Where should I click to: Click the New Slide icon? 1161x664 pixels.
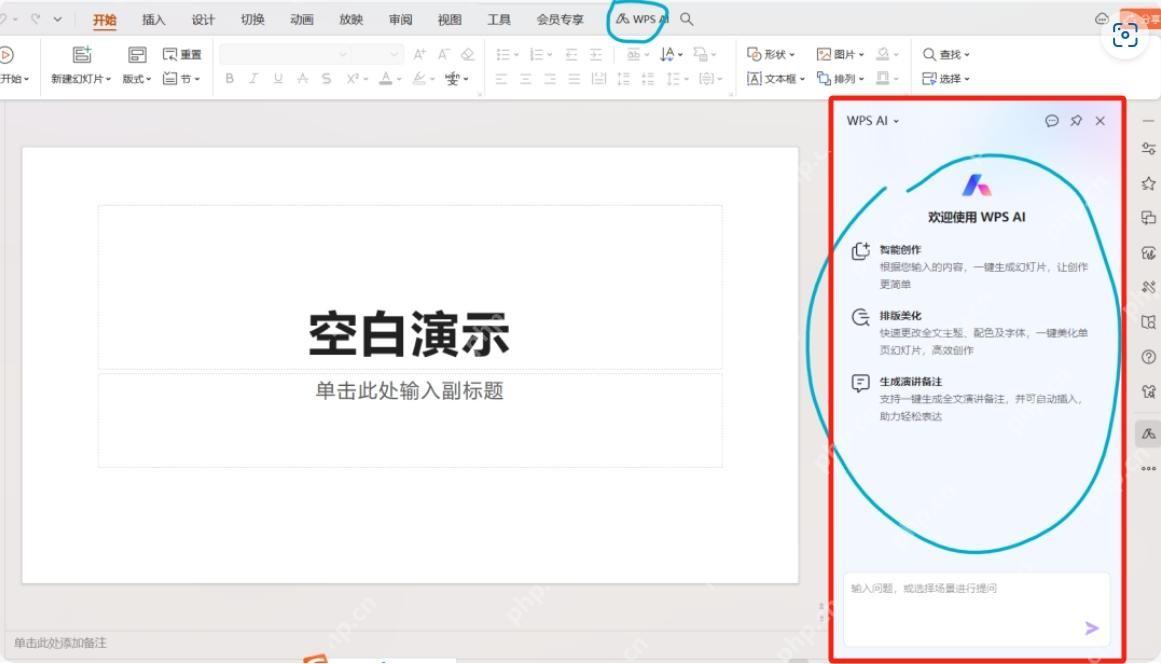coord(81,54)
